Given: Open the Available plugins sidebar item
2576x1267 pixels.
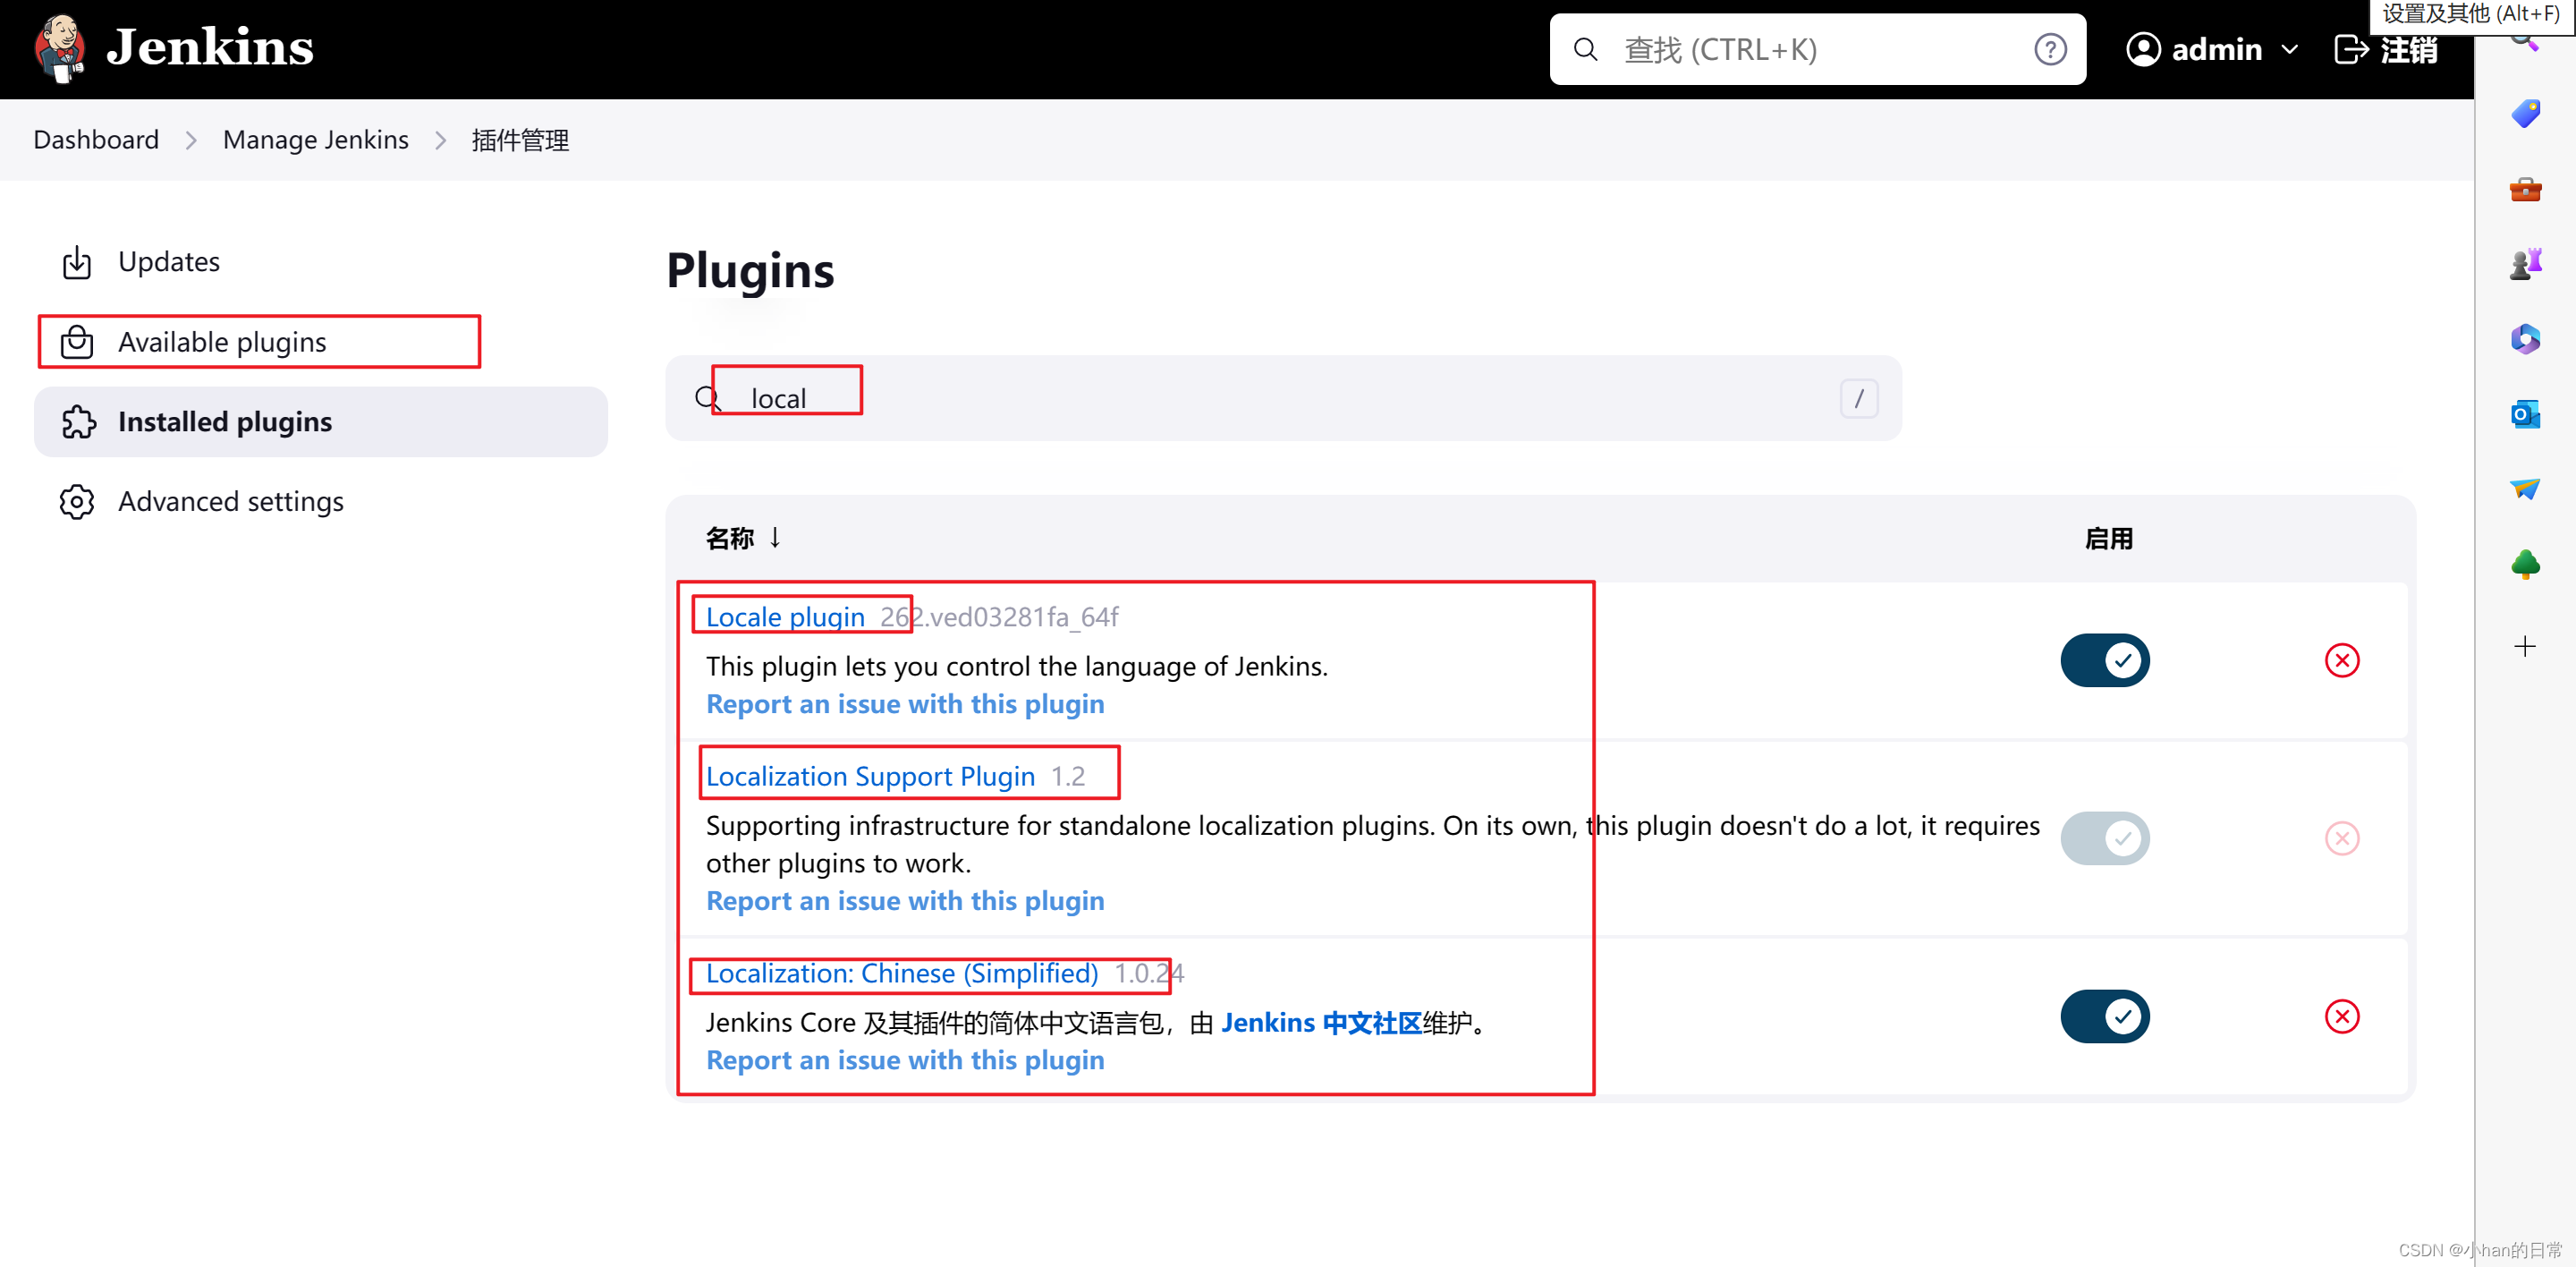Looking at the screenshot, I should point(321,342).
